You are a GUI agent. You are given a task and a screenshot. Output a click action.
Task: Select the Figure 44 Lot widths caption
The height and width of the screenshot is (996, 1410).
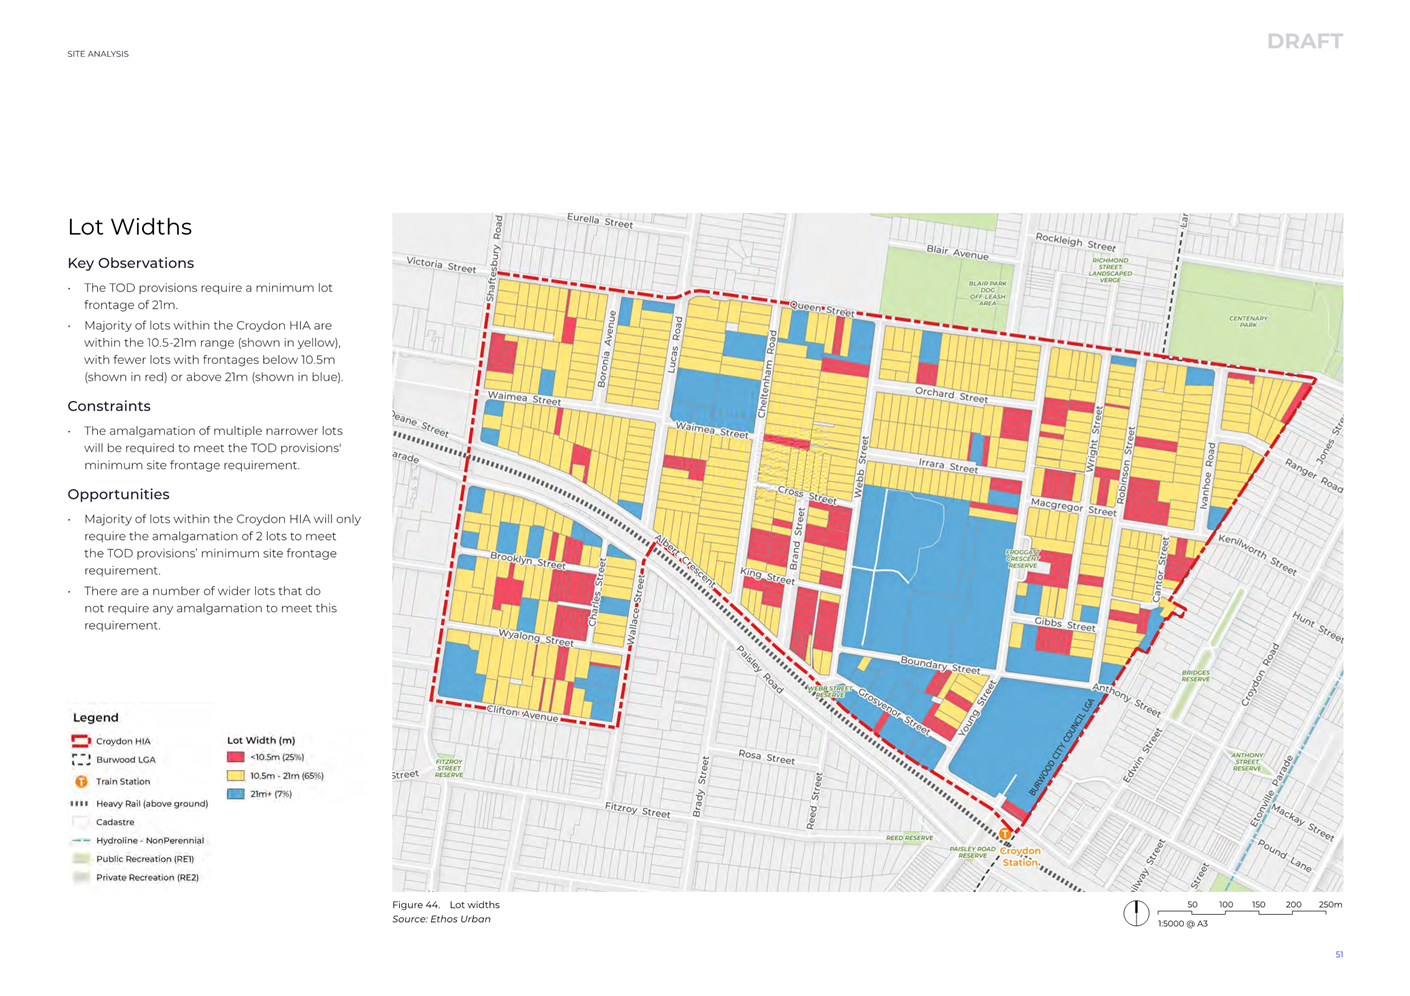tap(445, 905)
